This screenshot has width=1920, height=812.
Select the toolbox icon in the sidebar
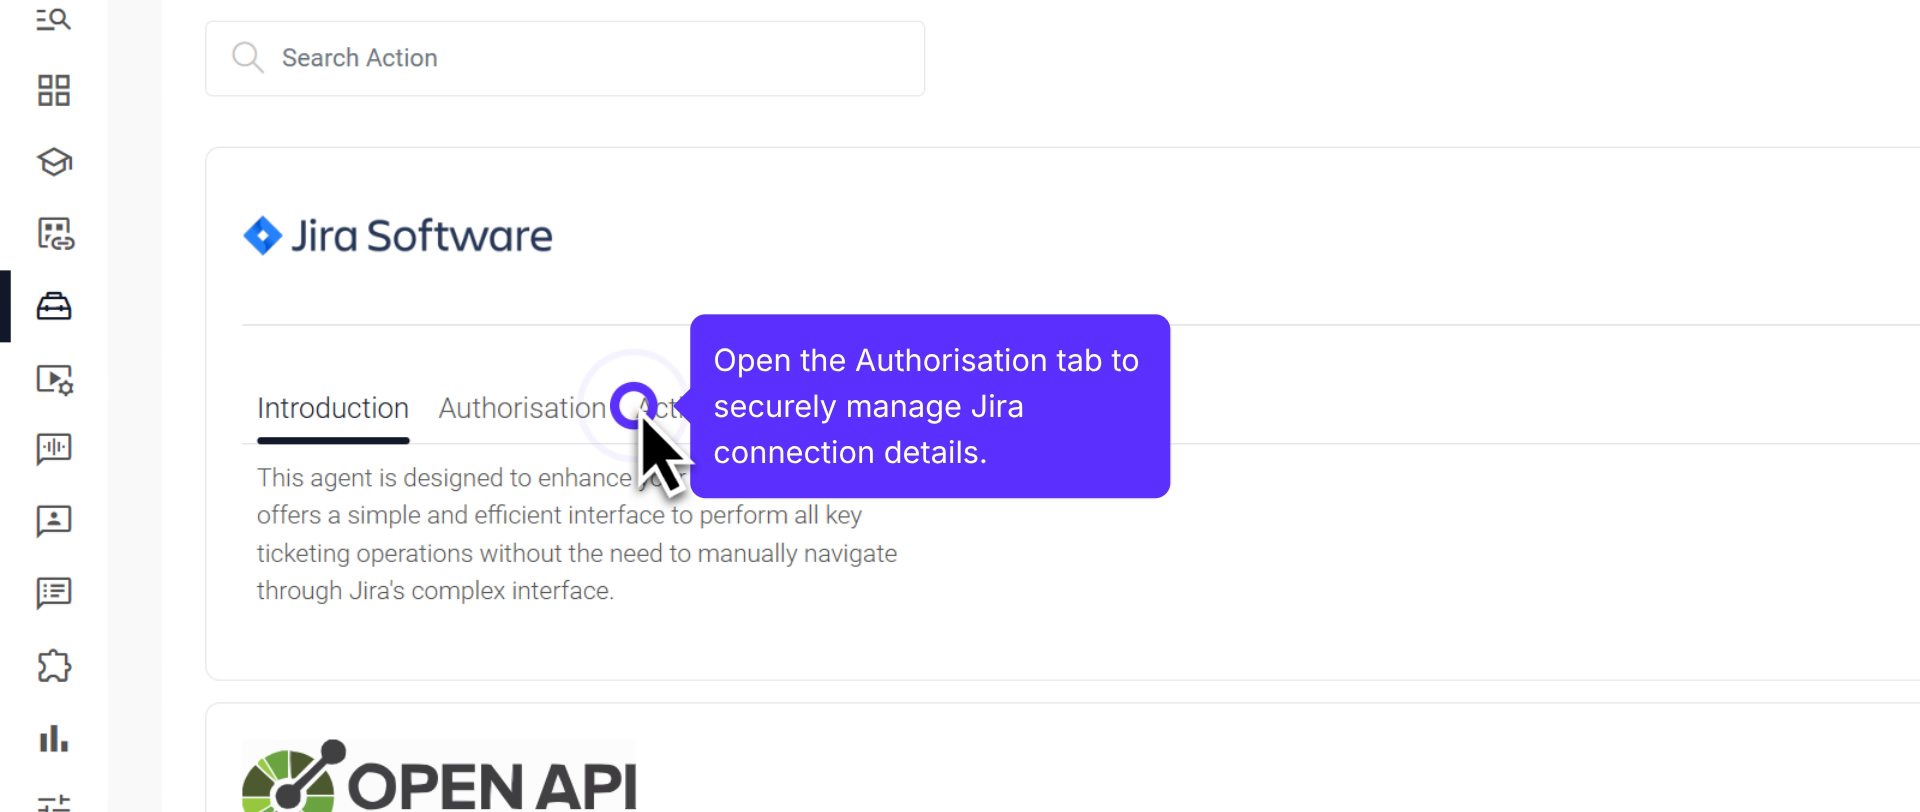click(54, 306)
